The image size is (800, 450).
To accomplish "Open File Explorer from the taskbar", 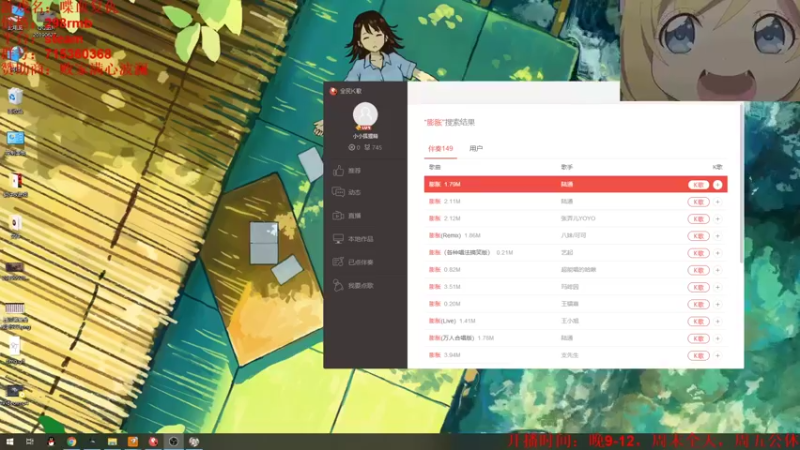I will point(112,441).
